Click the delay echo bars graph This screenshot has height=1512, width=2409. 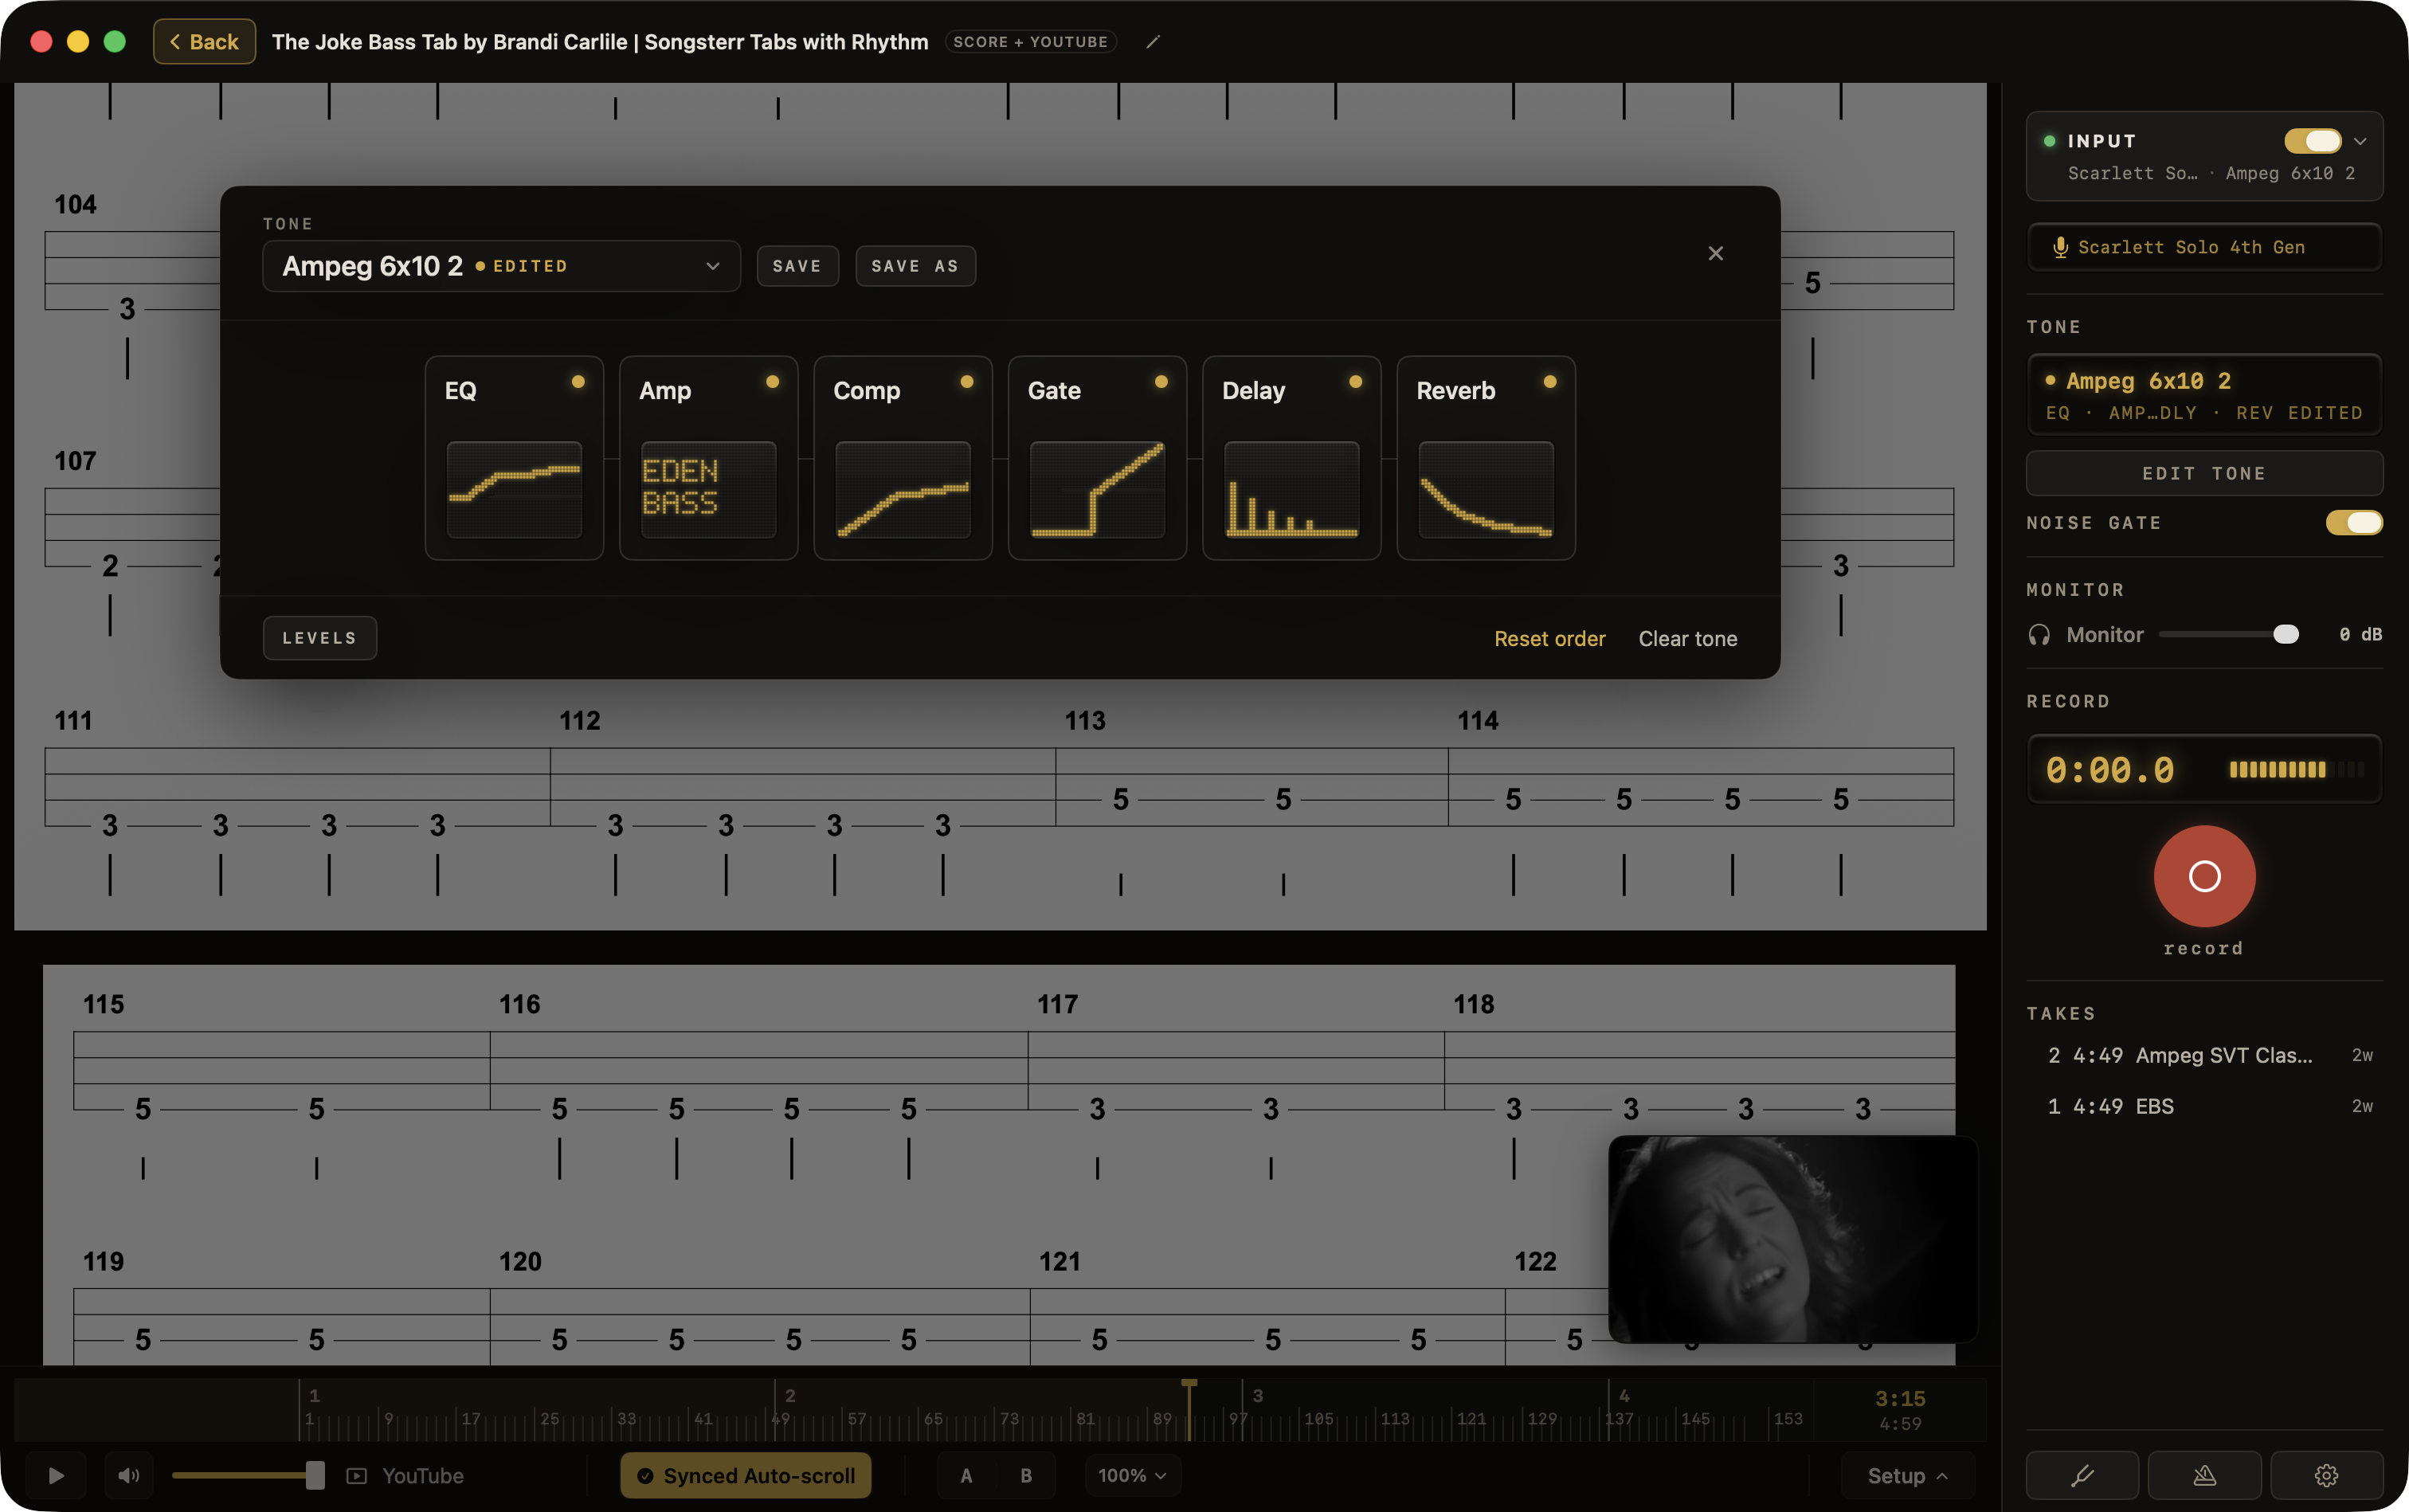tap(1292, 489)
